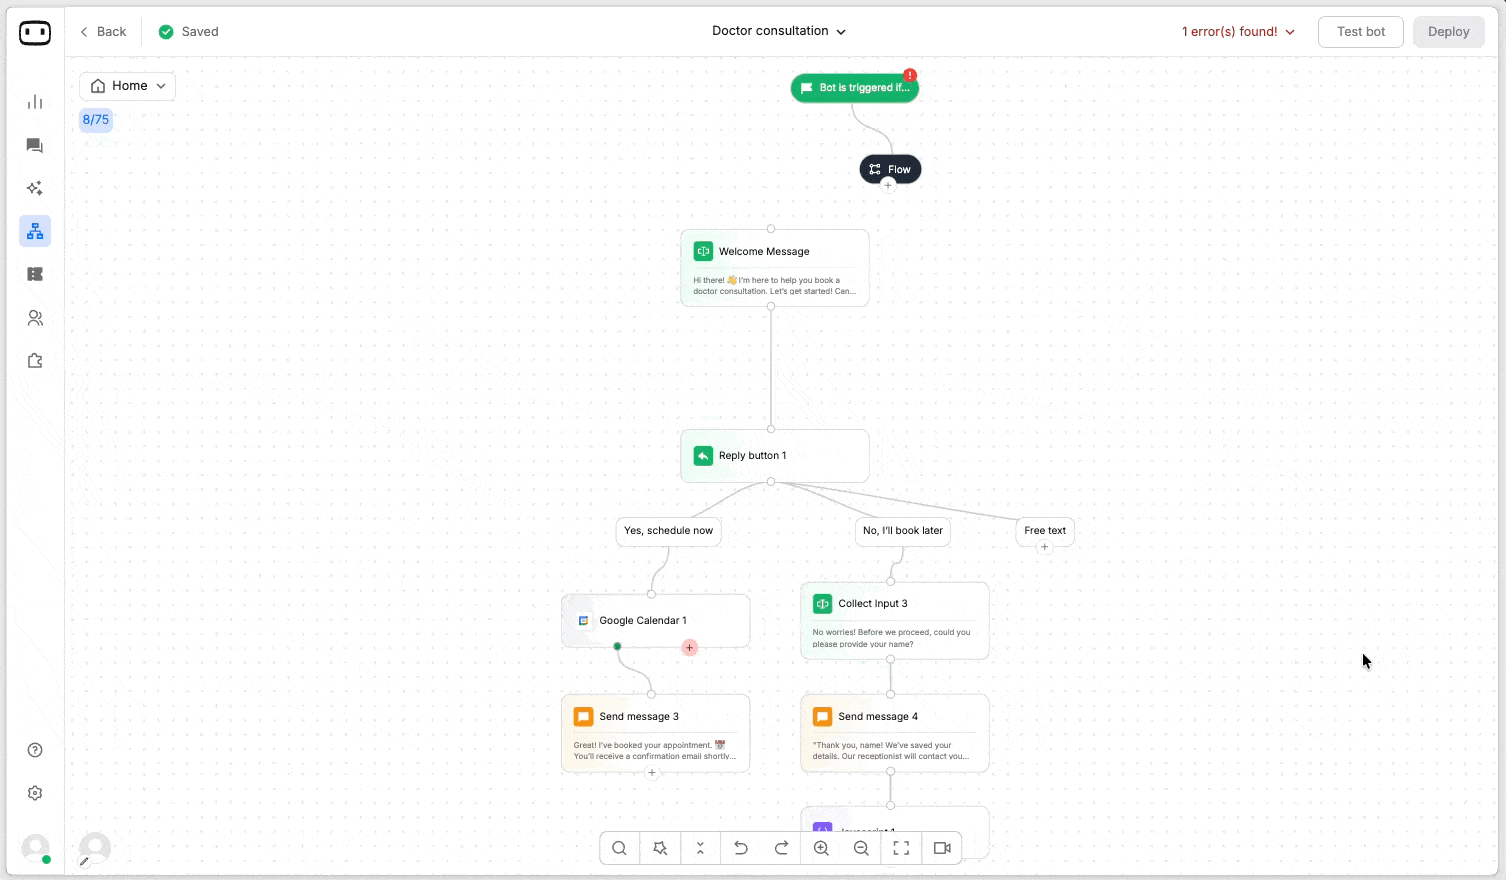Select the Welcome Message node
1506x880 pixels.
point(774,267)
